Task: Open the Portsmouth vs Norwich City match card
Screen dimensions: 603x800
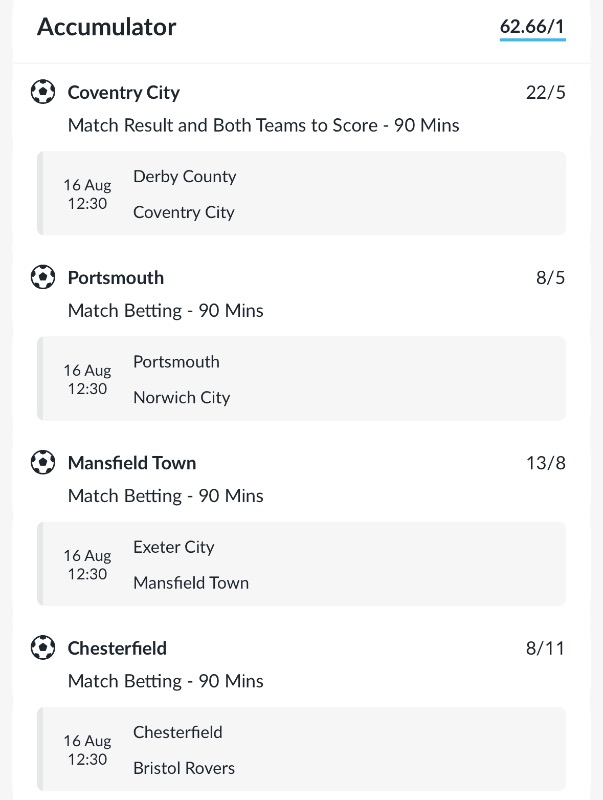Action: click(301, 379)
